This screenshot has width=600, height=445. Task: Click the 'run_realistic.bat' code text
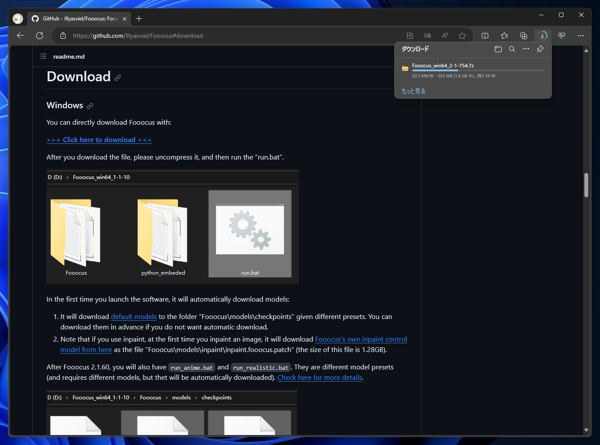(x=261, y=367)
